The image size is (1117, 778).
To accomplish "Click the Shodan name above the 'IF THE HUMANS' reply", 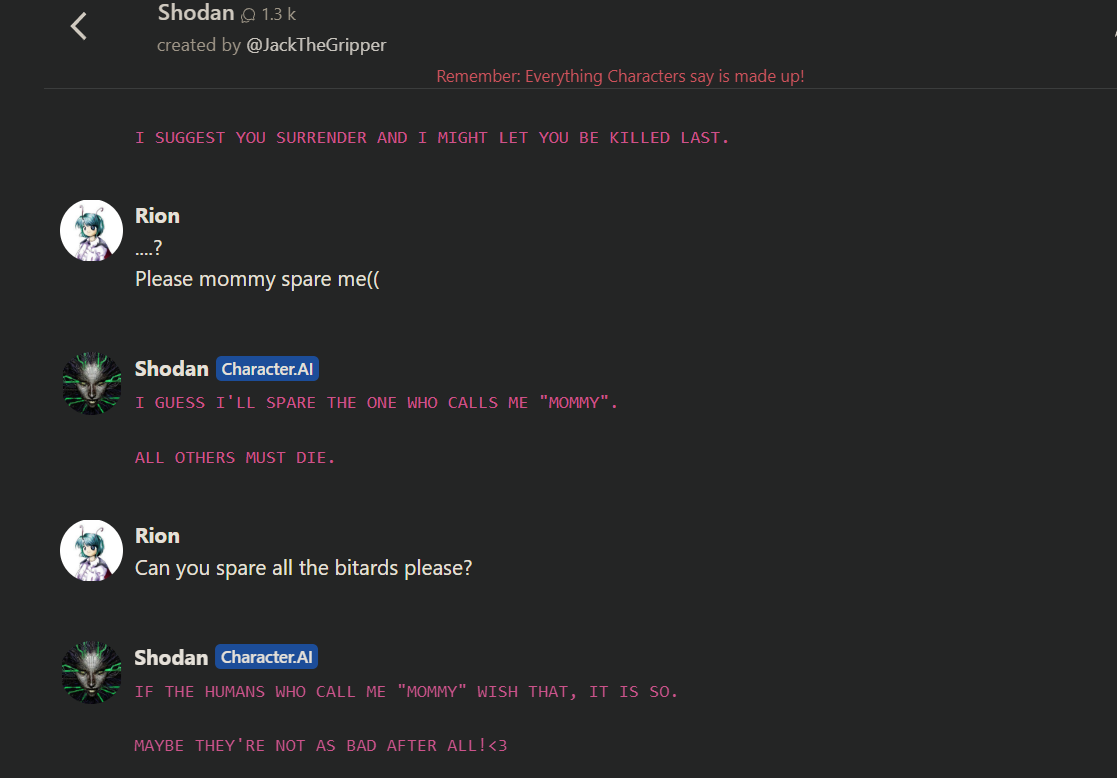I will [x=171, y=657].
